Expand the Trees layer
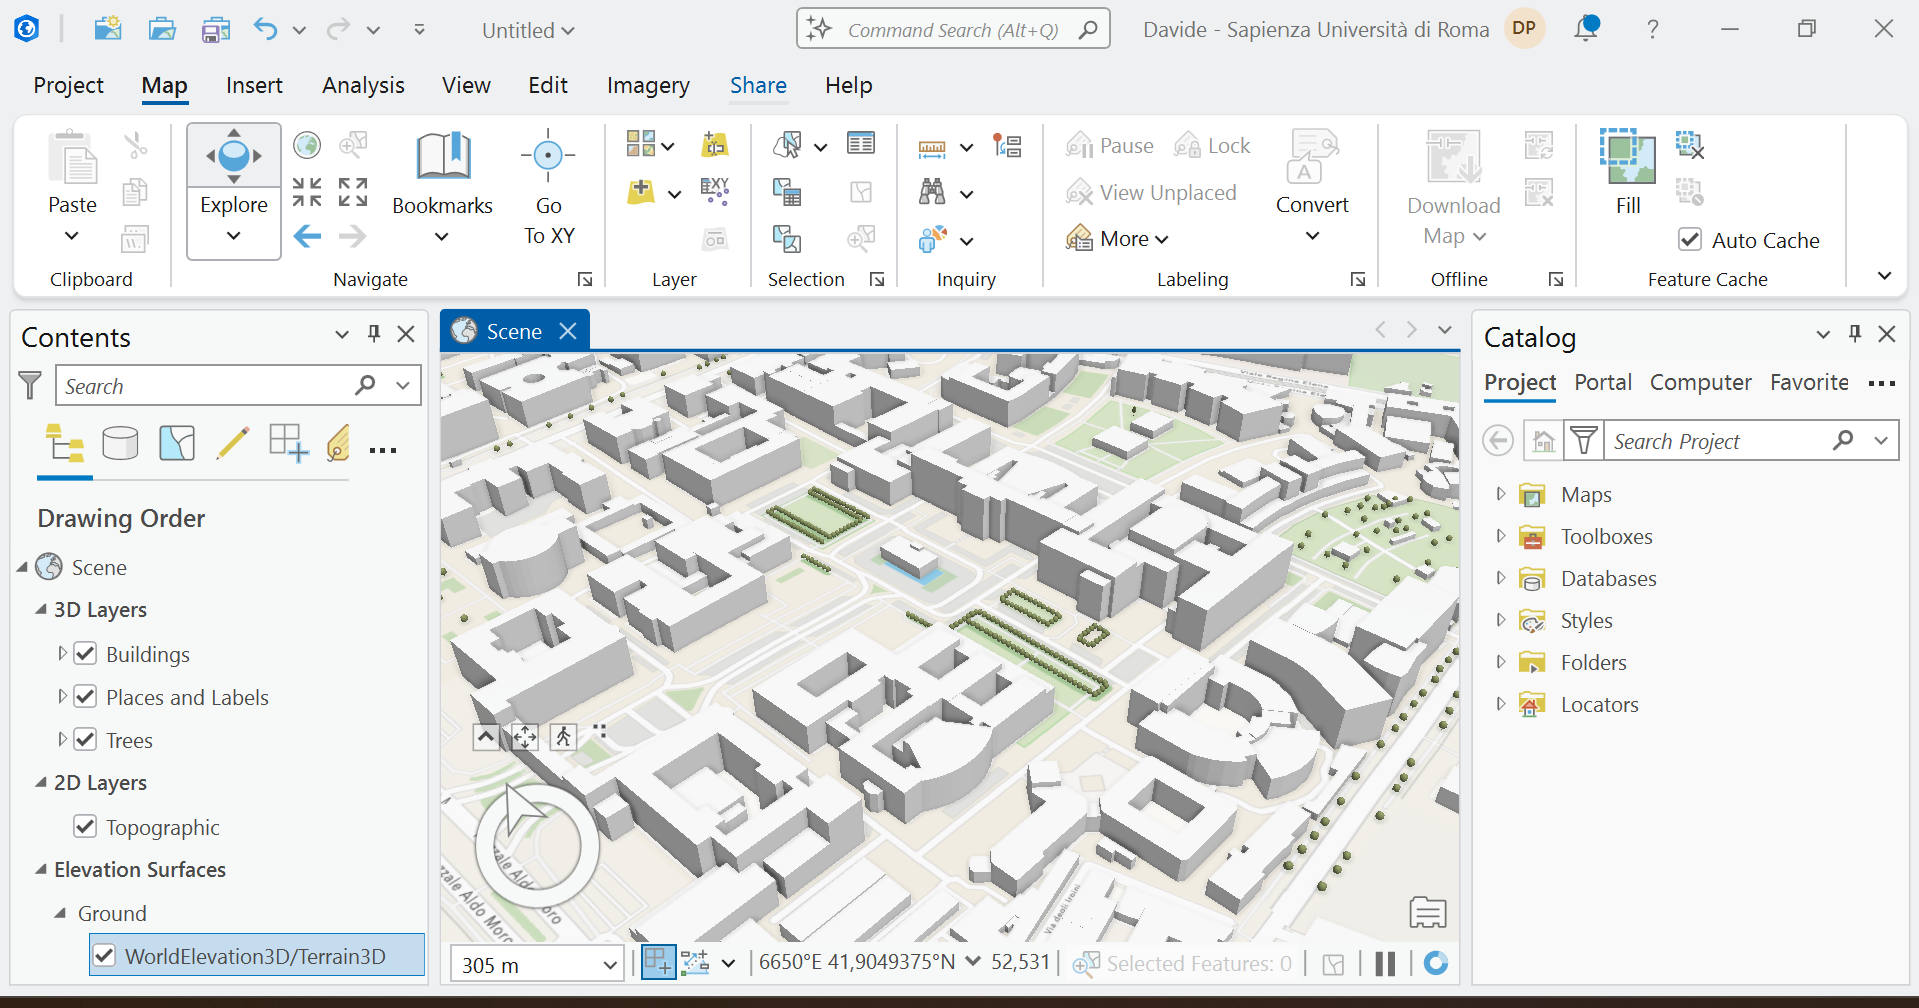 62,739
